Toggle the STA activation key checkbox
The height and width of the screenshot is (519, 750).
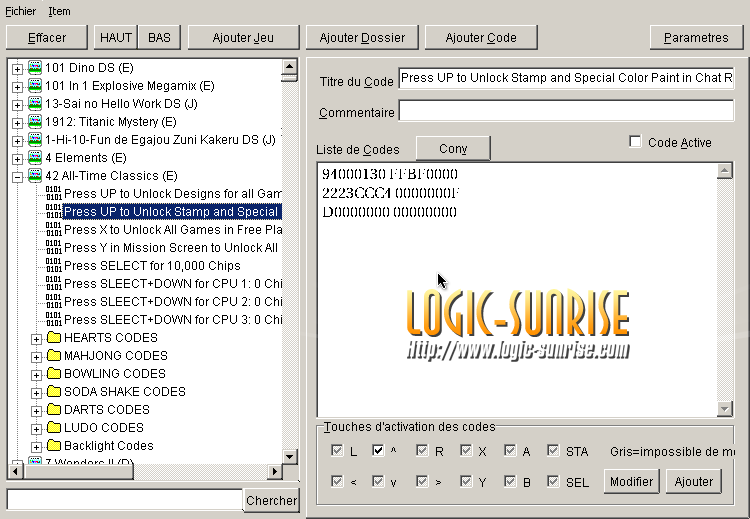(553, 451)
